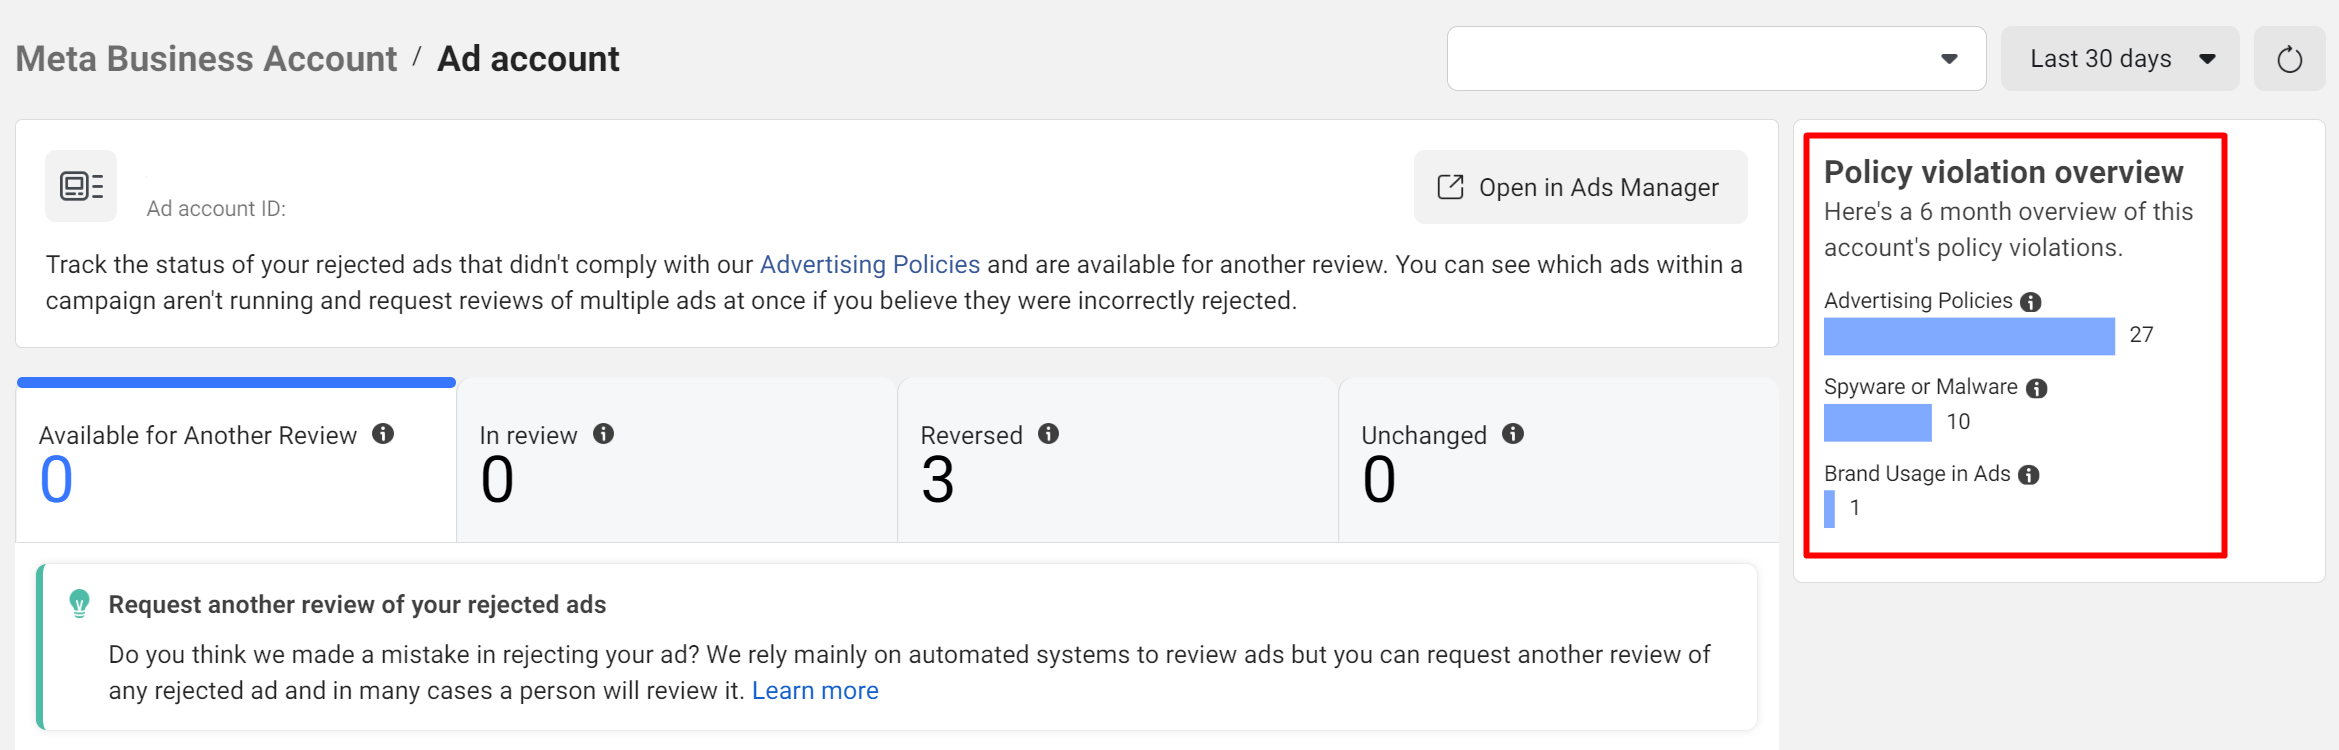This screenshot has height=750, width=2339.
Task: Switch to the In review tab
Action: 677,462
